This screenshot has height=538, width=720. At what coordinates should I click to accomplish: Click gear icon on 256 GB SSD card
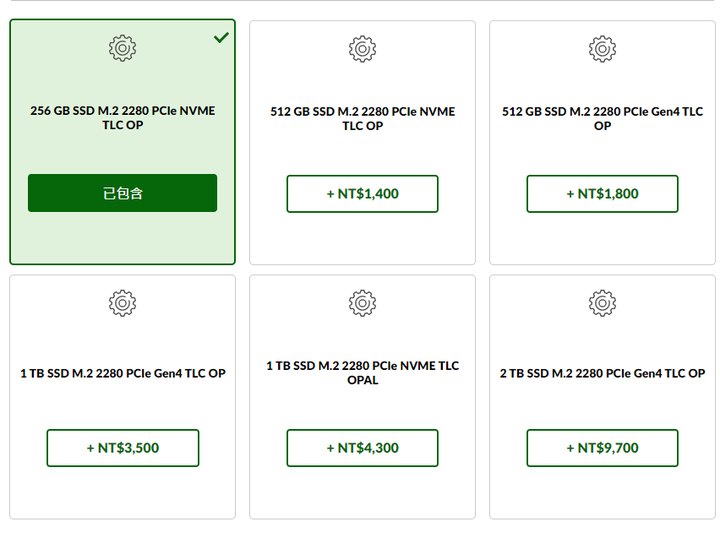[x=123, y=48]
